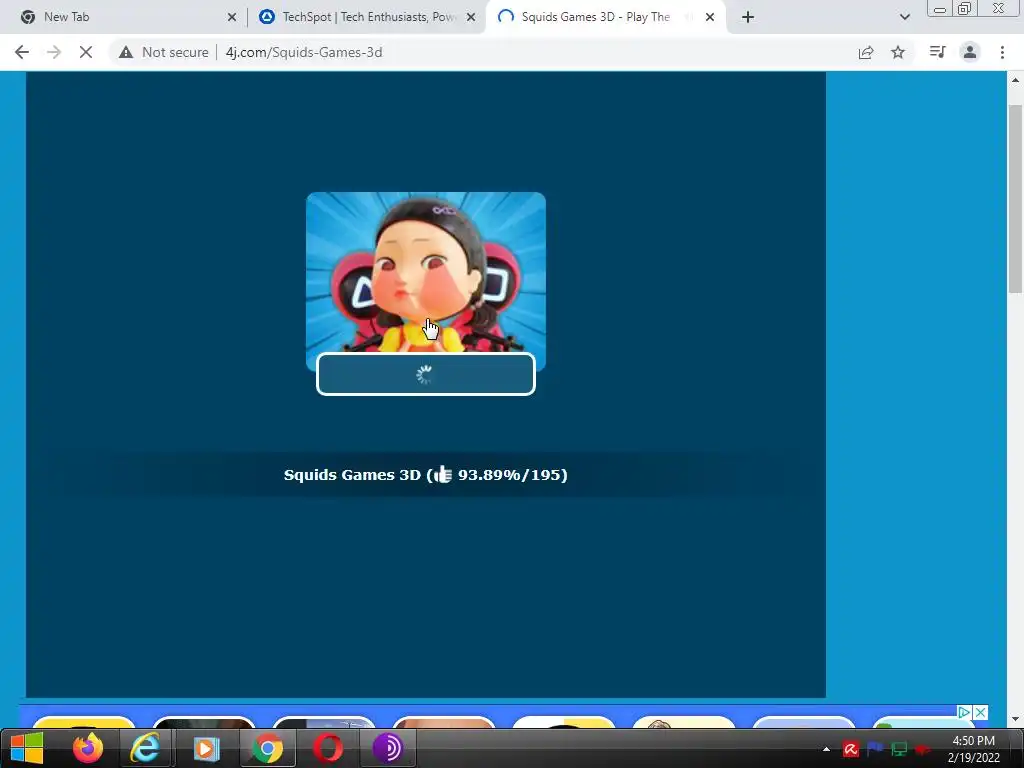Open Tor Browser taskbar icon
The width and height of the screenshot is (1024, 768).
(x=388, y=748)
